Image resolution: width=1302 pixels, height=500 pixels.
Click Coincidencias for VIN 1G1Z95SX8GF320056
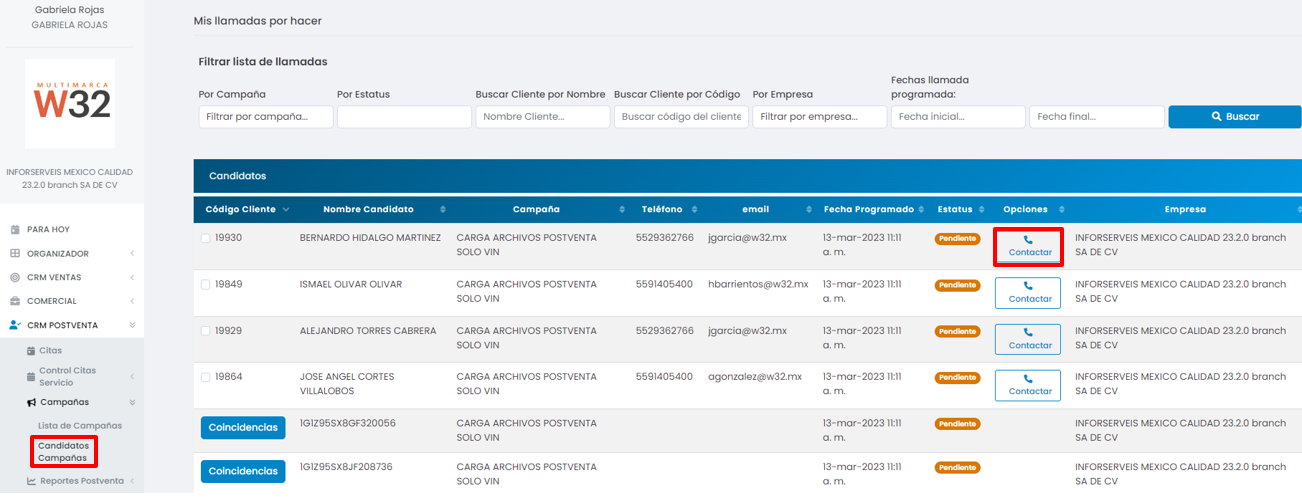point(243,427)
